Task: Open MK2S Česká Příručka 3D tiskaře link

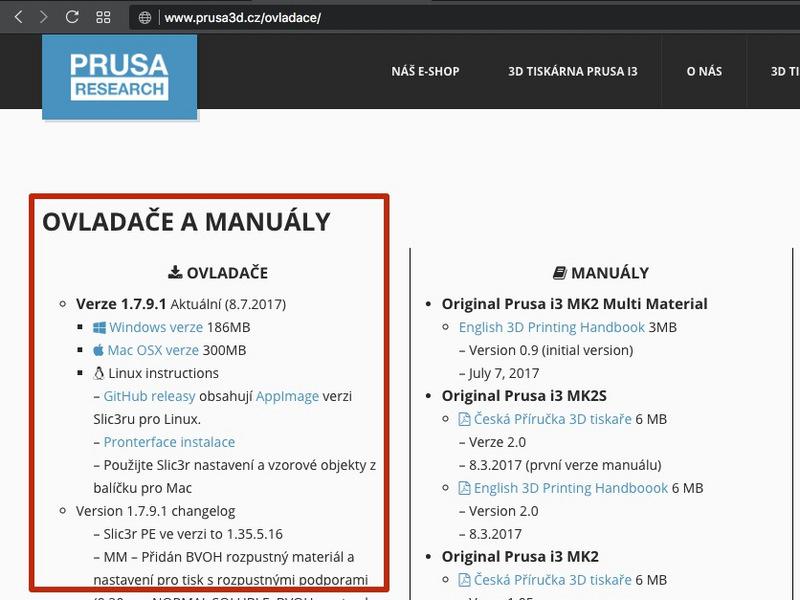Action: (553, 419)
